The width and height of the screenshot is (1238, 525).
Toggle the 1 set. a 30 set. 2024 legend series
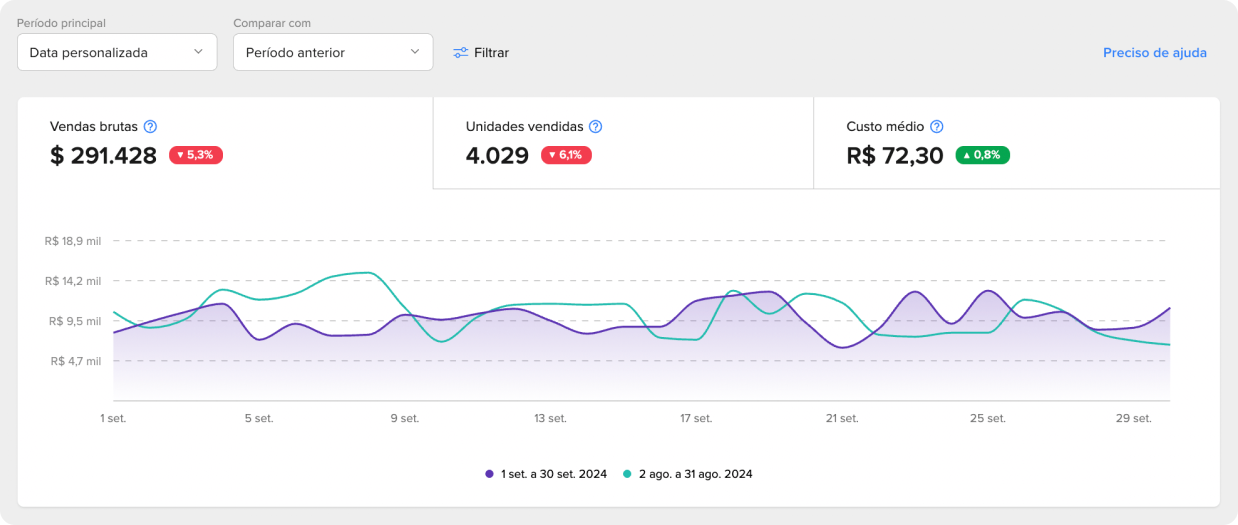tap(553, 474)
